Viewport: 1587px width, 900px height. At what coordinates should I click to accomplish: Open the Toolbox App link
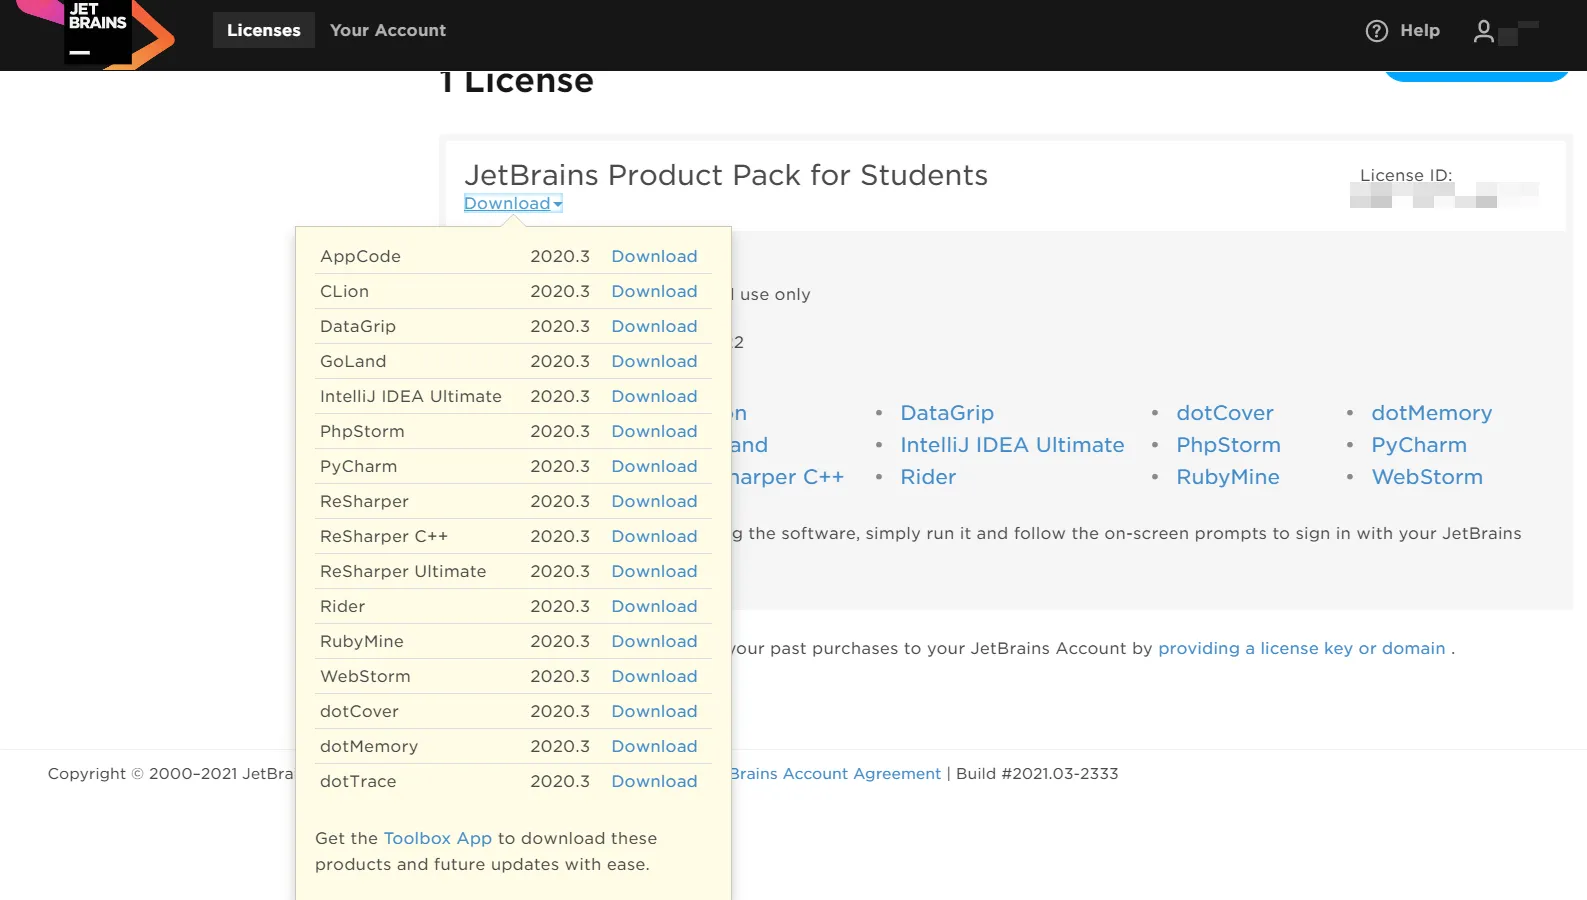pyautogui.click(x=438, y=839)
